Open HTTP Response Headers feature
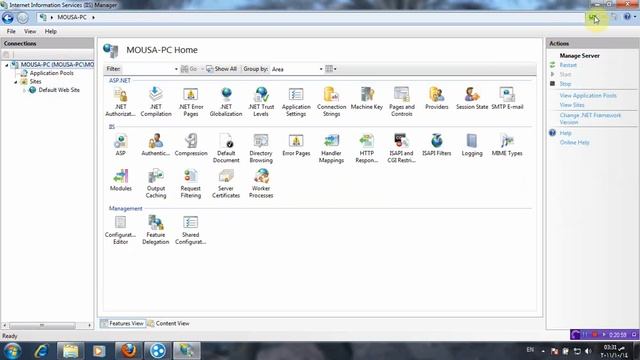The height and width of the screenshot is (360, 640). point(367,149)
